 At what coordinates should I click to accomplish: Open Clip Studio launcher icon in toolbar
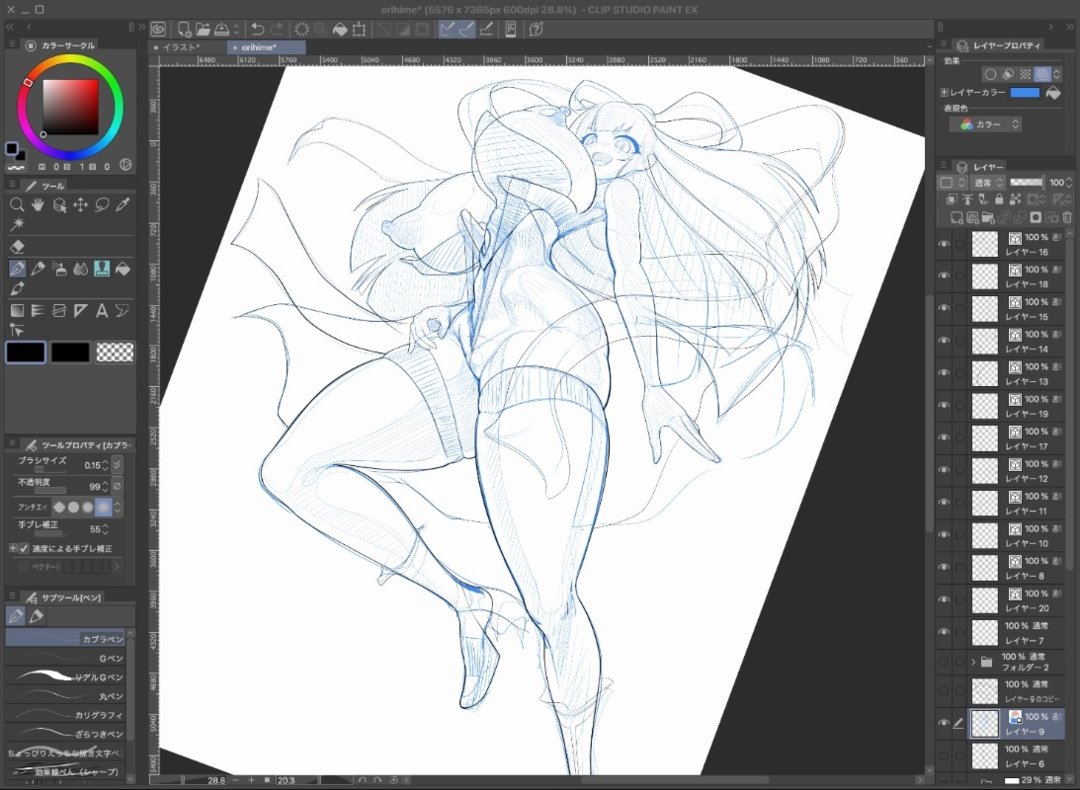158,29
